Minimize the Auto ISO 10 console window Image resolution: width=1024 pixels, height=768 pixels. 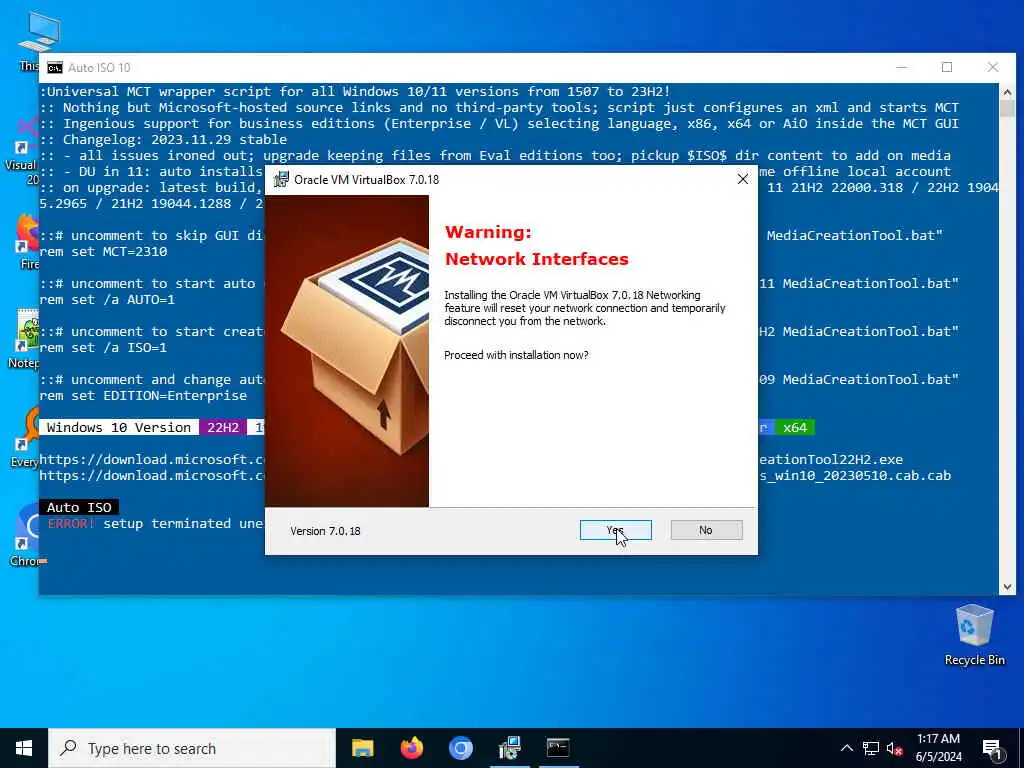click(902, 67)
